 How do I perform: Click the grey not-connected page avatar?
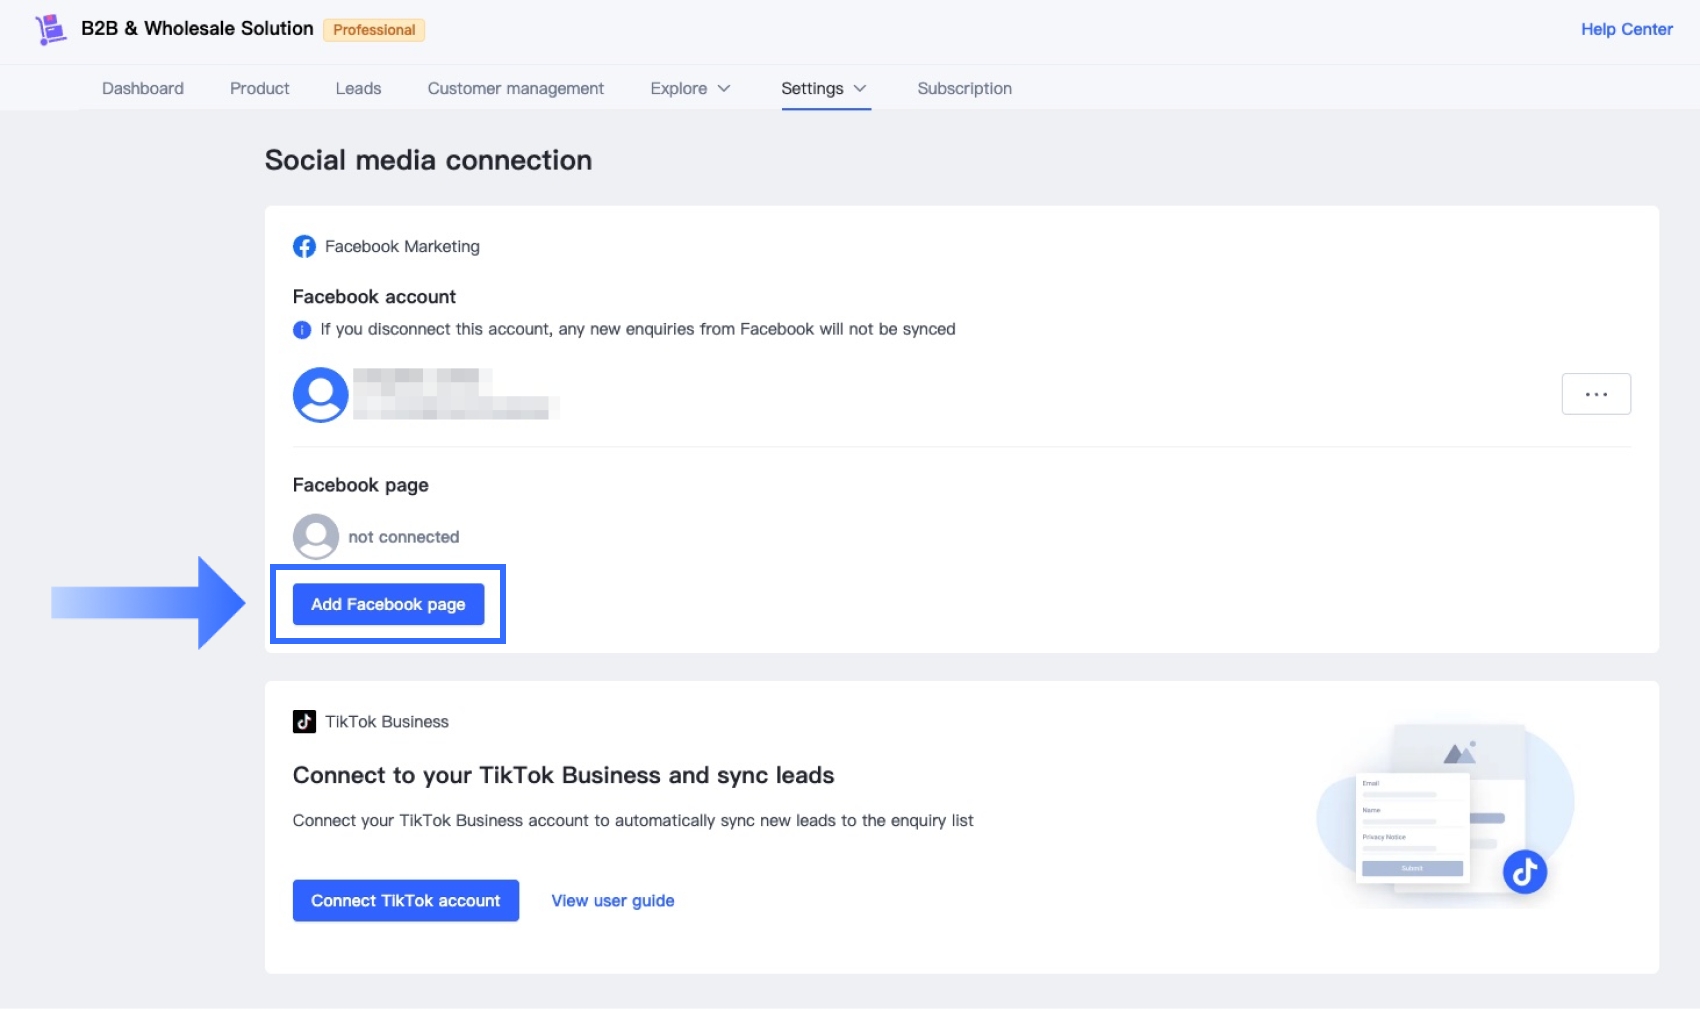tap(316, 537)
